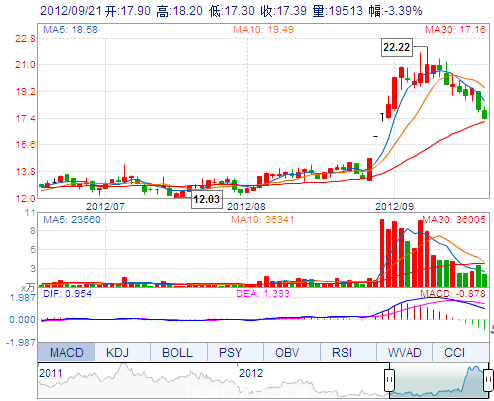Viewport: 494px width, 401px height.
Task: Click the MA30 17.16 legend label
Action: click(455, 29)
